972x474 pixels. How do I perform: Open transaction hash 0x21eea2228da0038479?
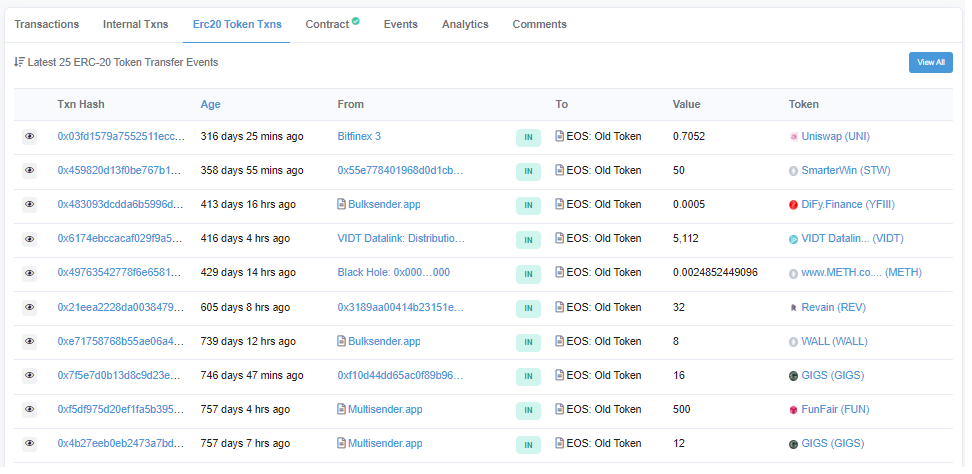click(121, 307)
